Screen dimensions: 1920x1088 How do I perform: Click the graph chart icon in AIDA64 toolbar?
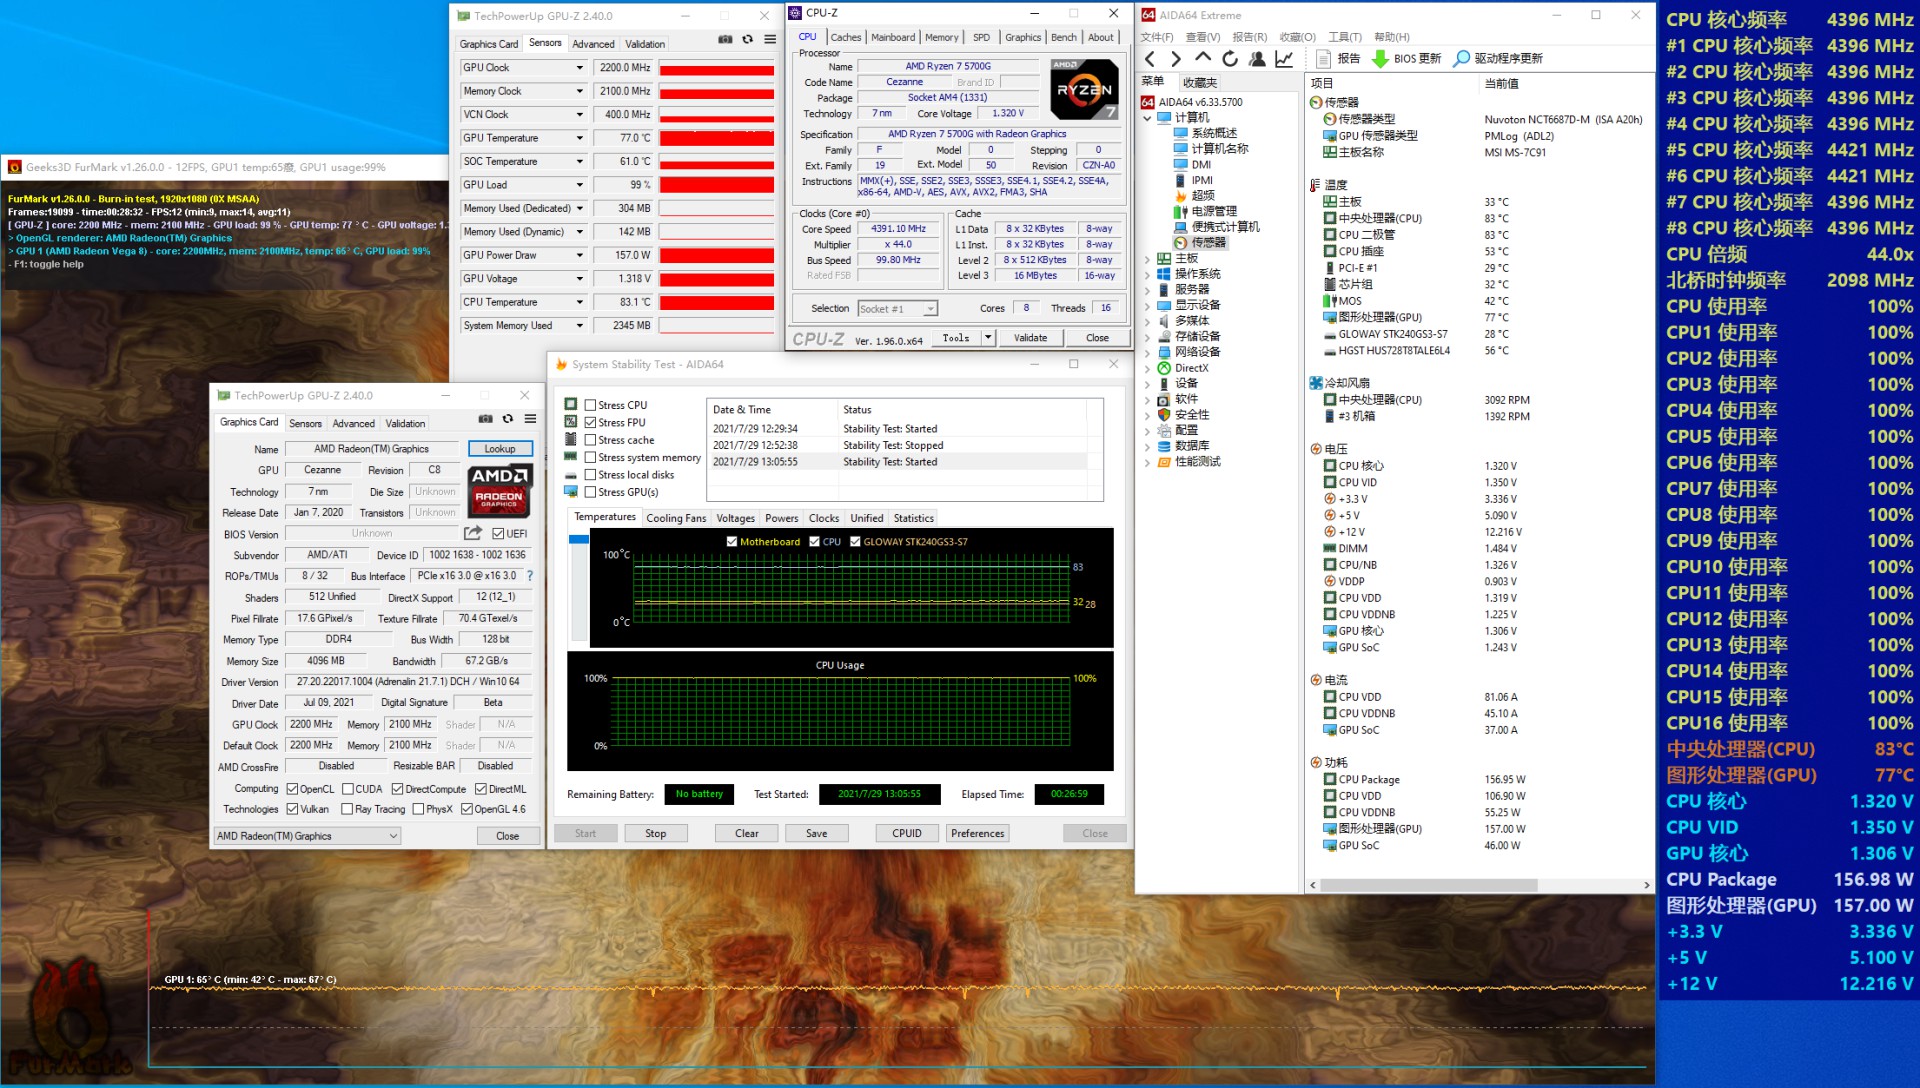click(1284, 57)
